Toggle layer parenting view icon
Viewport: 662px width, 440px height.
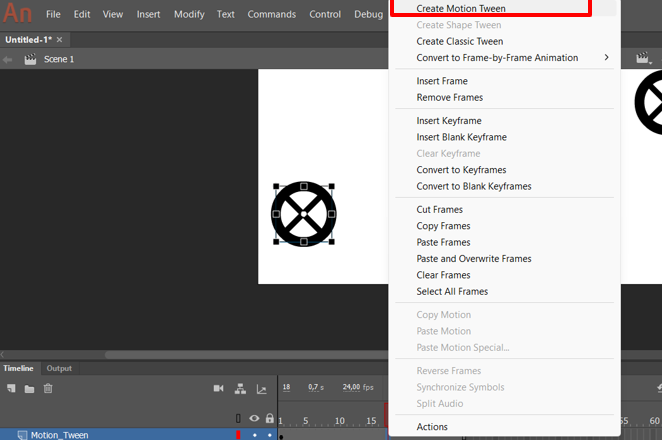click(x=240, y=389)
